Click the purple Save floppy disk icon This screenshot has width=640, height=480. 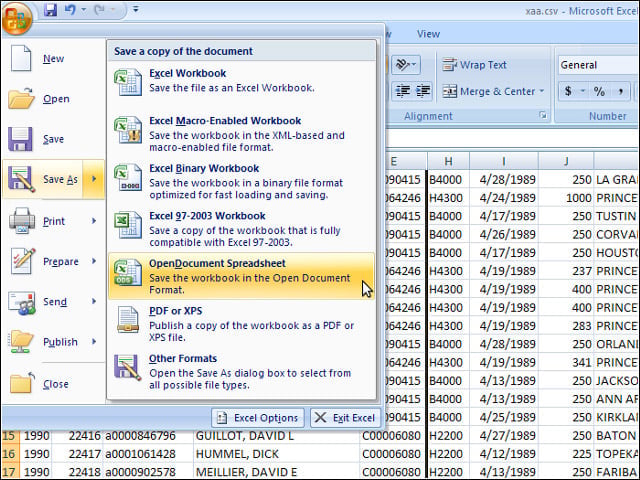[x=20, y=139]
